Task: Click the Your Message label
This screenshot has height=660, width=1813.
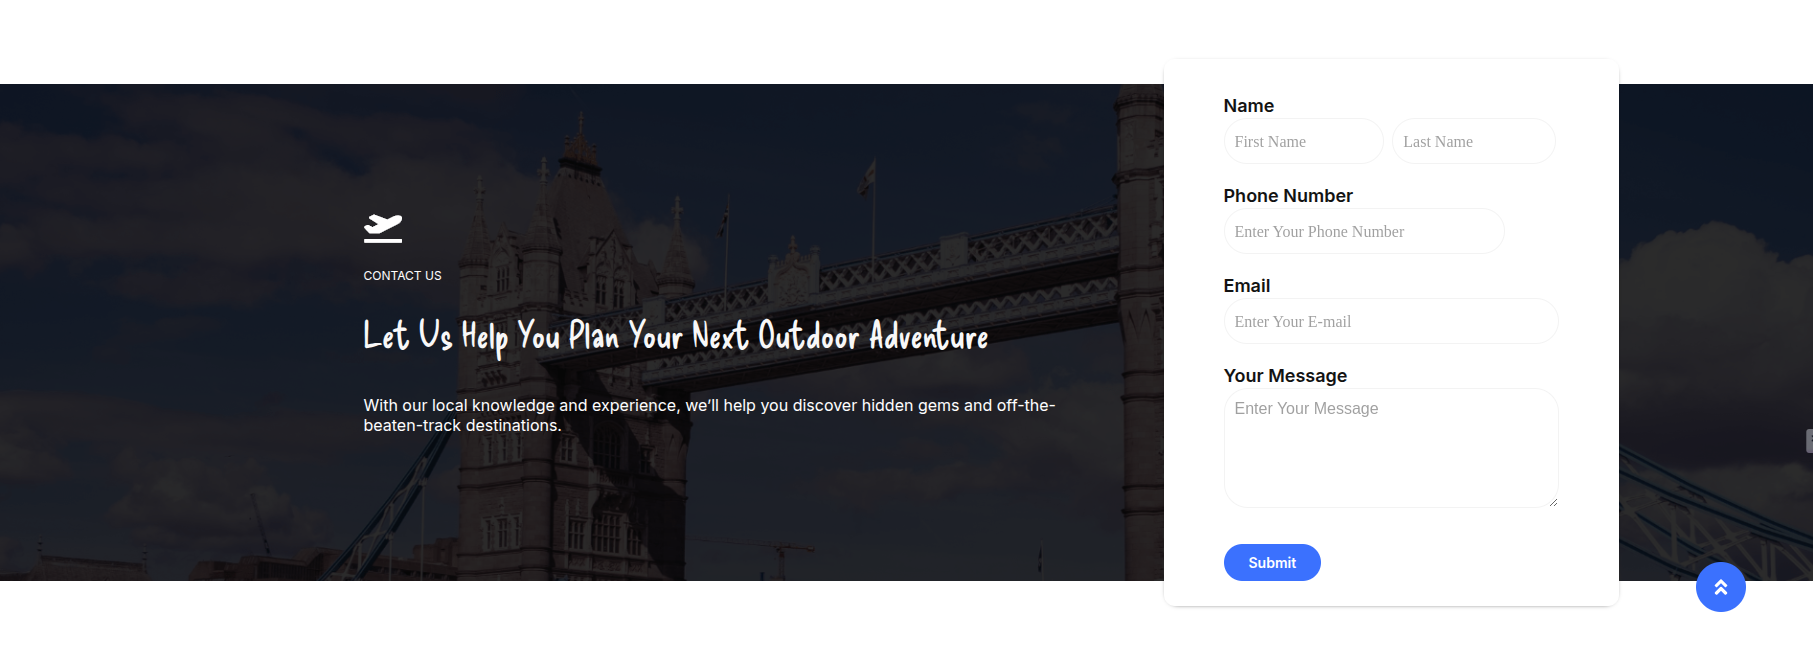Action: [1285, 376]
